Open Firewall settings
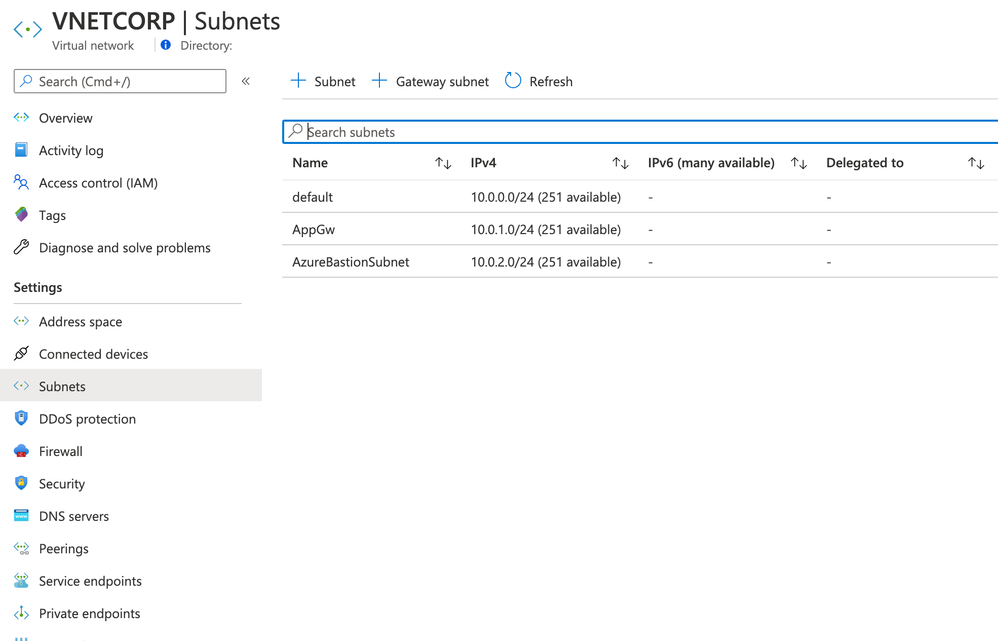This screenshot has width=998, height=641. 60,451
